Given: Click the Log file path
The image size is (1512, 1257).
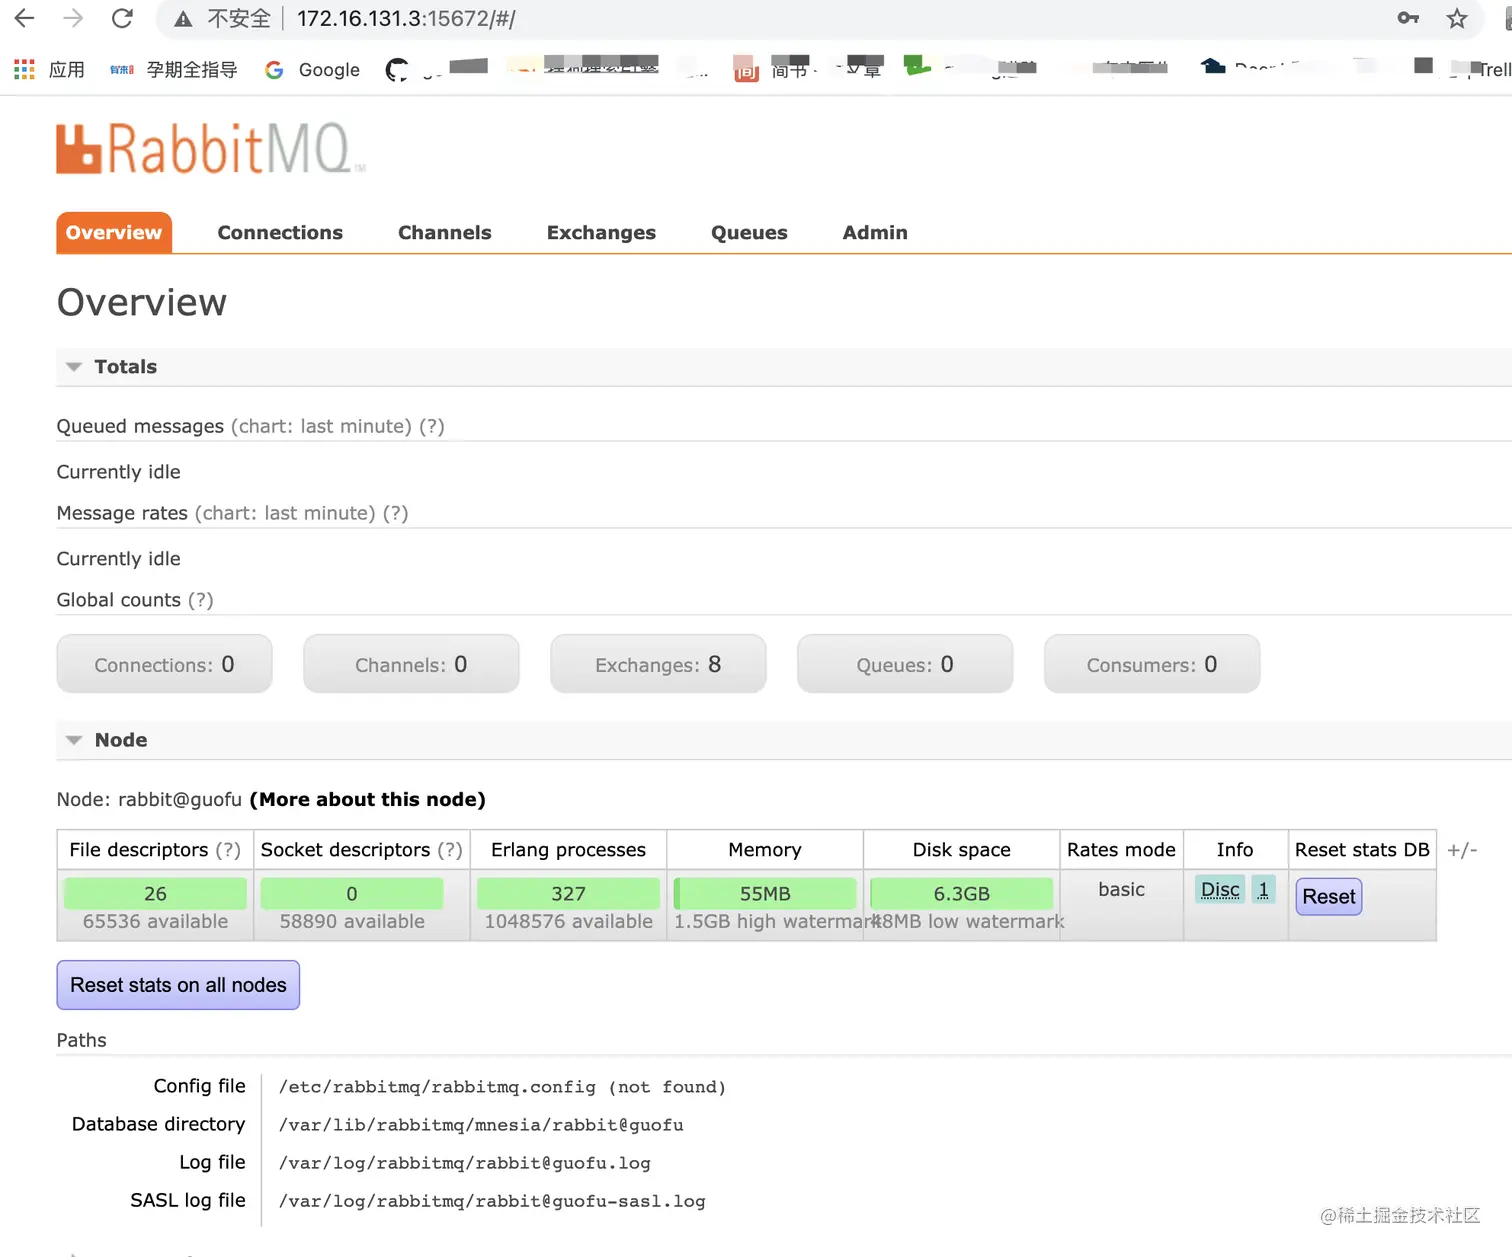Looking at the screenshot, I should (464, 1163).
